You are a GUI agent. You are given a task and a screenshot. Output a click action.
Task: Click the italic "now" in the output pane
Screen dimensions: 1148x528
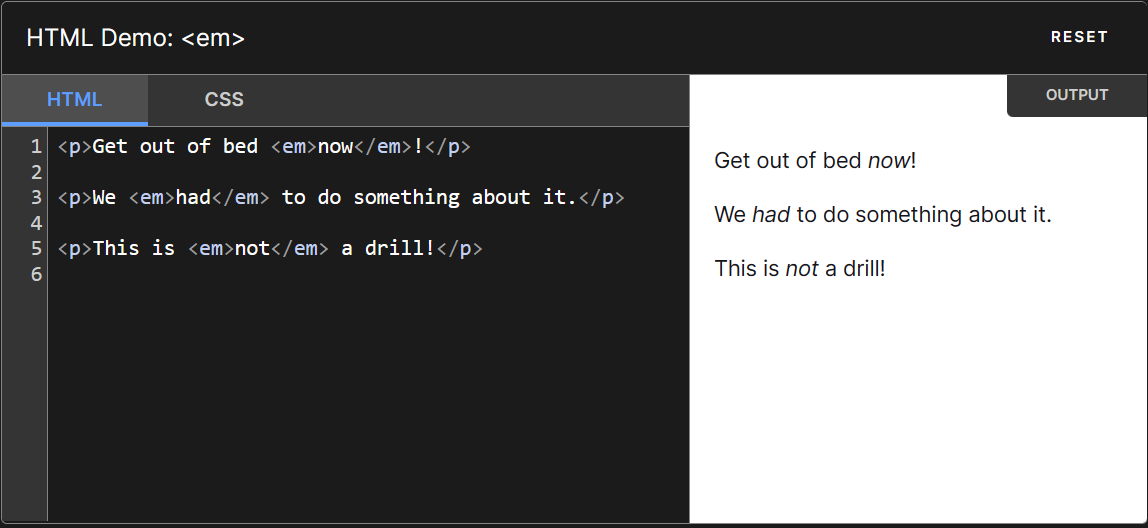pyautogui.click(x=889, y=161)
